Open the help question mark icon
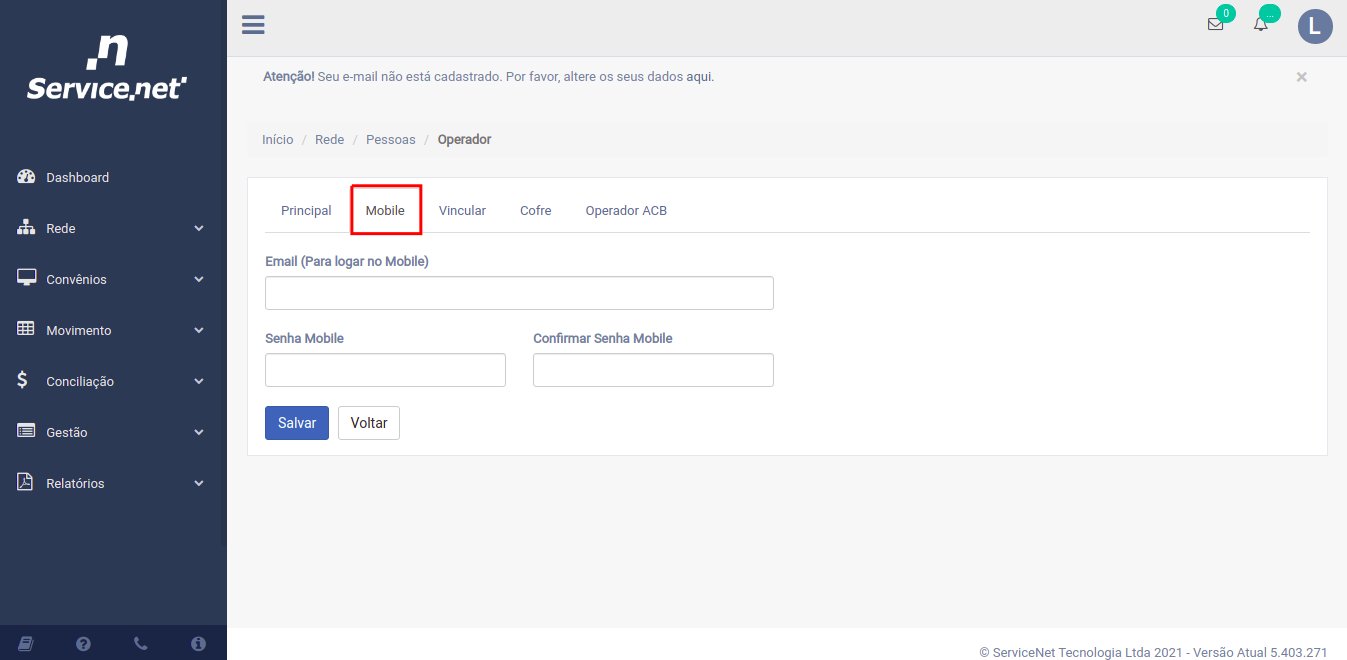This screenshot has width=1347, height=660. (84, 643)
